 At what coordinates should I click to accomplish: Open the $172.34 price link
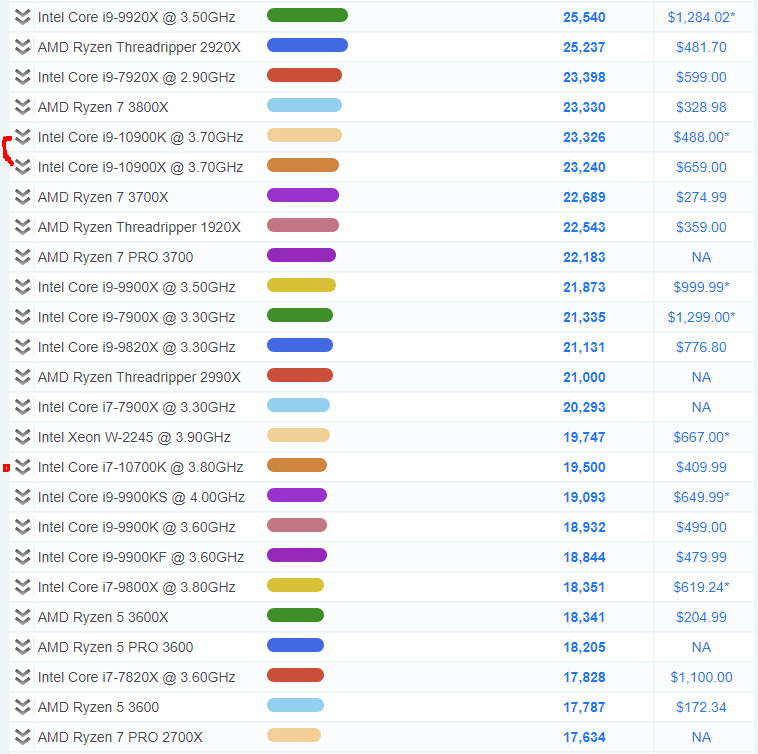tap(701, 707)
